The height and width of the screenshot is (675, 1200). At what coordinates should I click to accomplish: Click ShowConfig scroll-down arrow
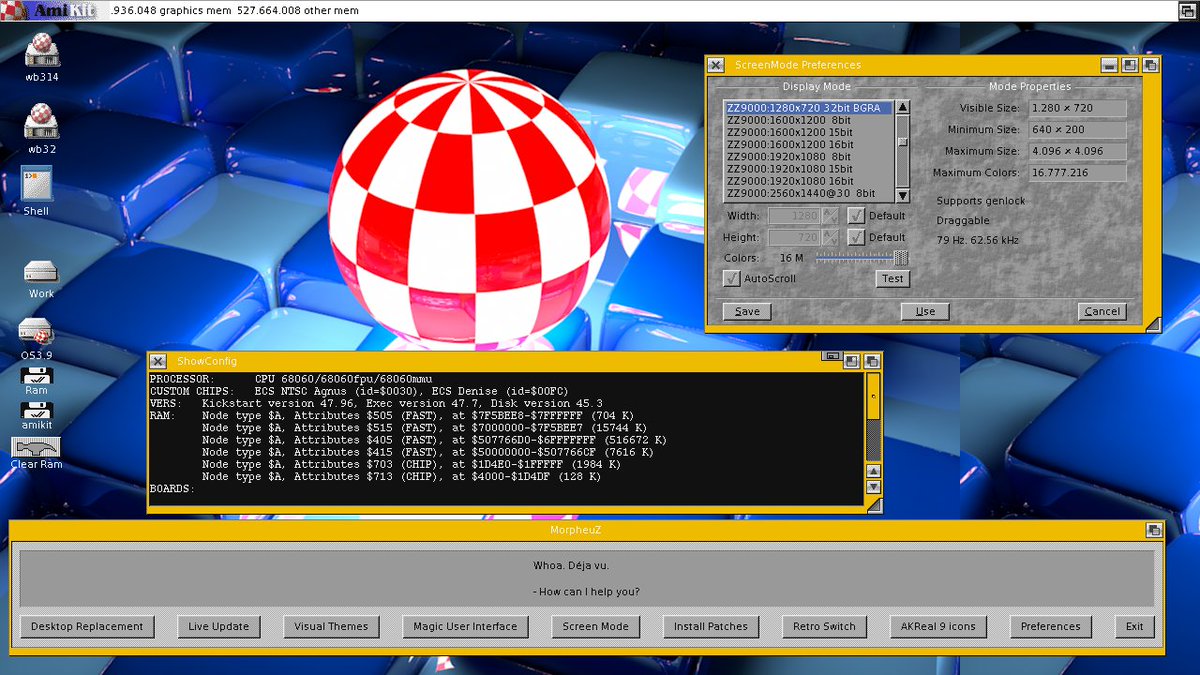point(873,487)
